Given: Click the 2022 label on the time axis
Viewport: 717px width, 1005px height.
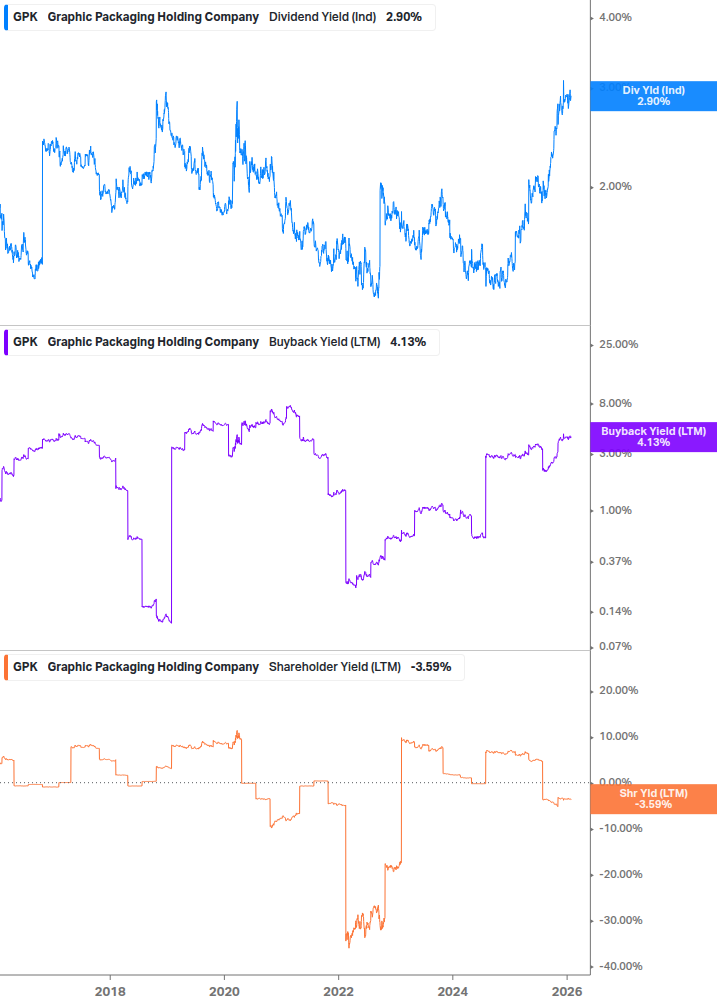Looking at the screenshot, I should tap(338, 992).
